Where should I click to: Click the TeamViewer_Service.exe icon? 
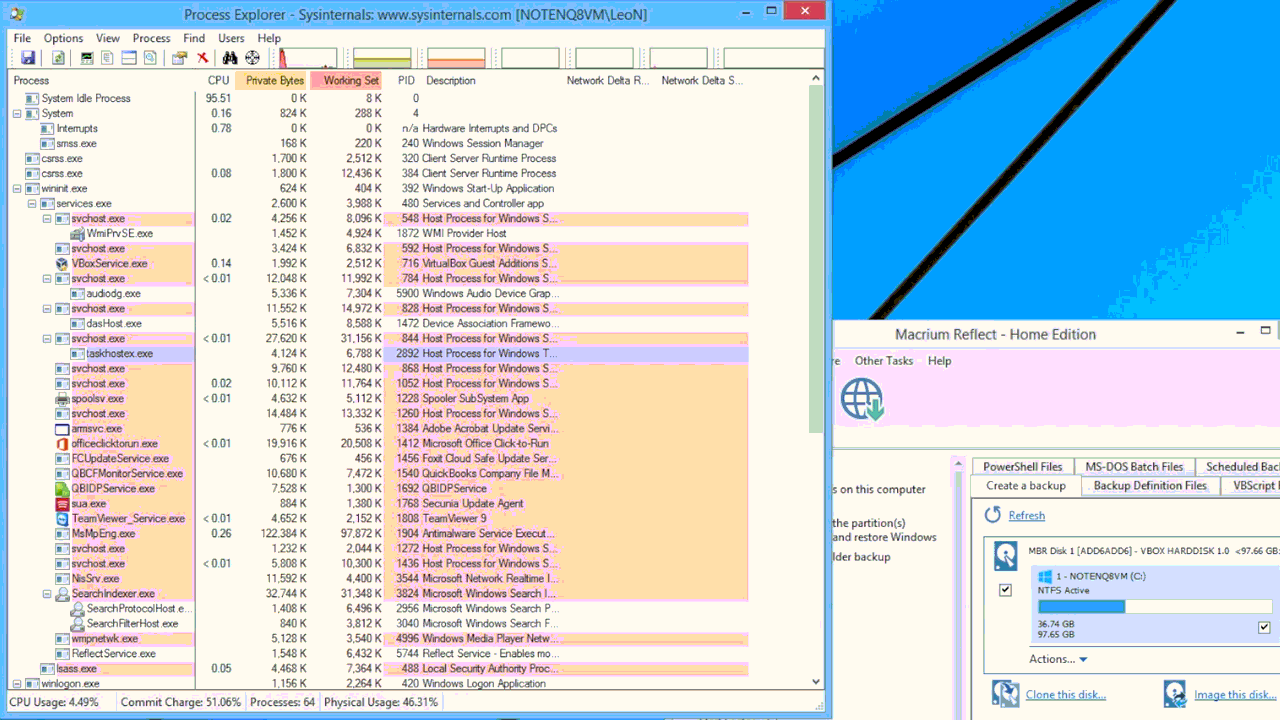(62, 519)
